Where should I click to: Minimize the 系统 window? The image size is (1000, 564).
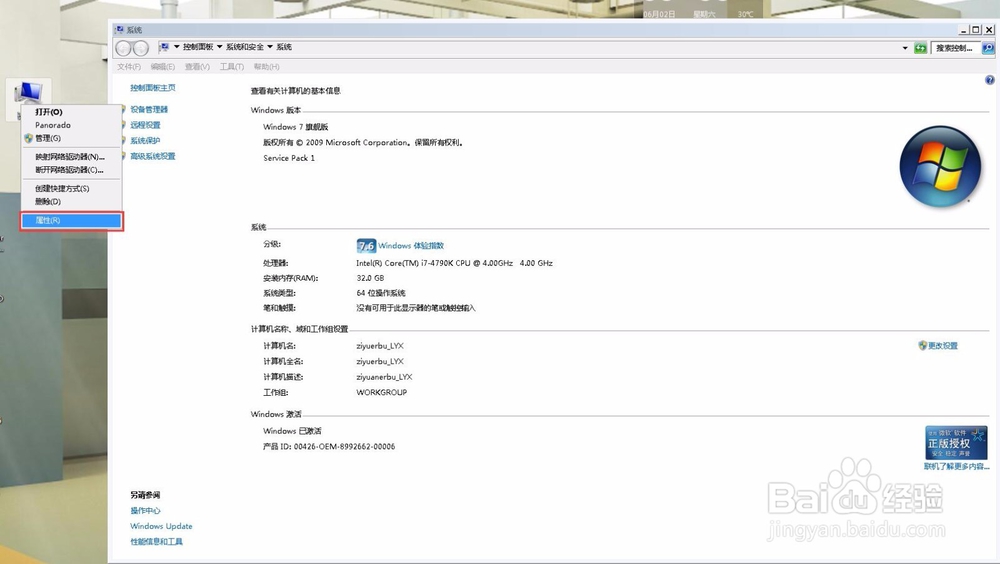[x=964, y=29]
